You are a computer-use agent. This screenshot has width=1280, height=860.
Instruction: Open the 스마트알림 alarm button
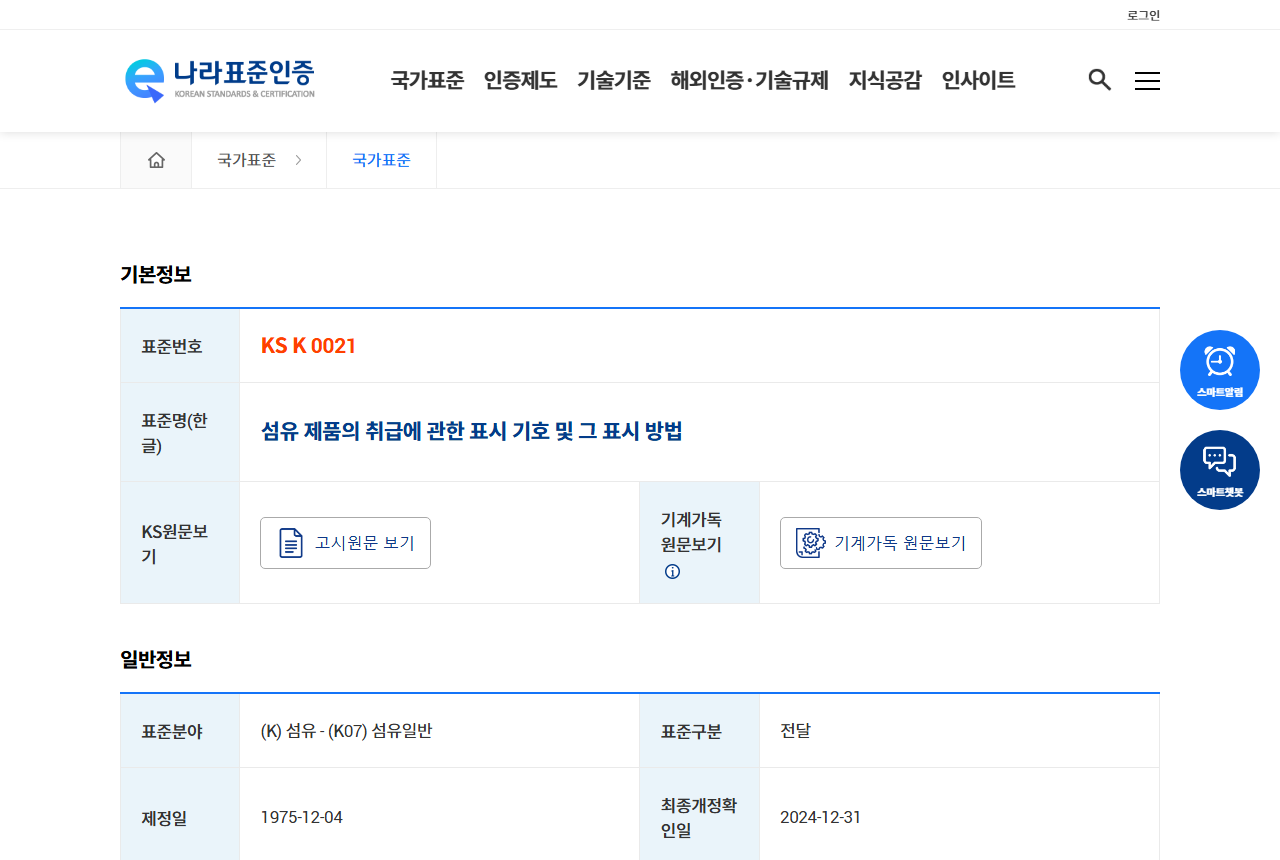pyautogui.click(x=1220, y=370)
